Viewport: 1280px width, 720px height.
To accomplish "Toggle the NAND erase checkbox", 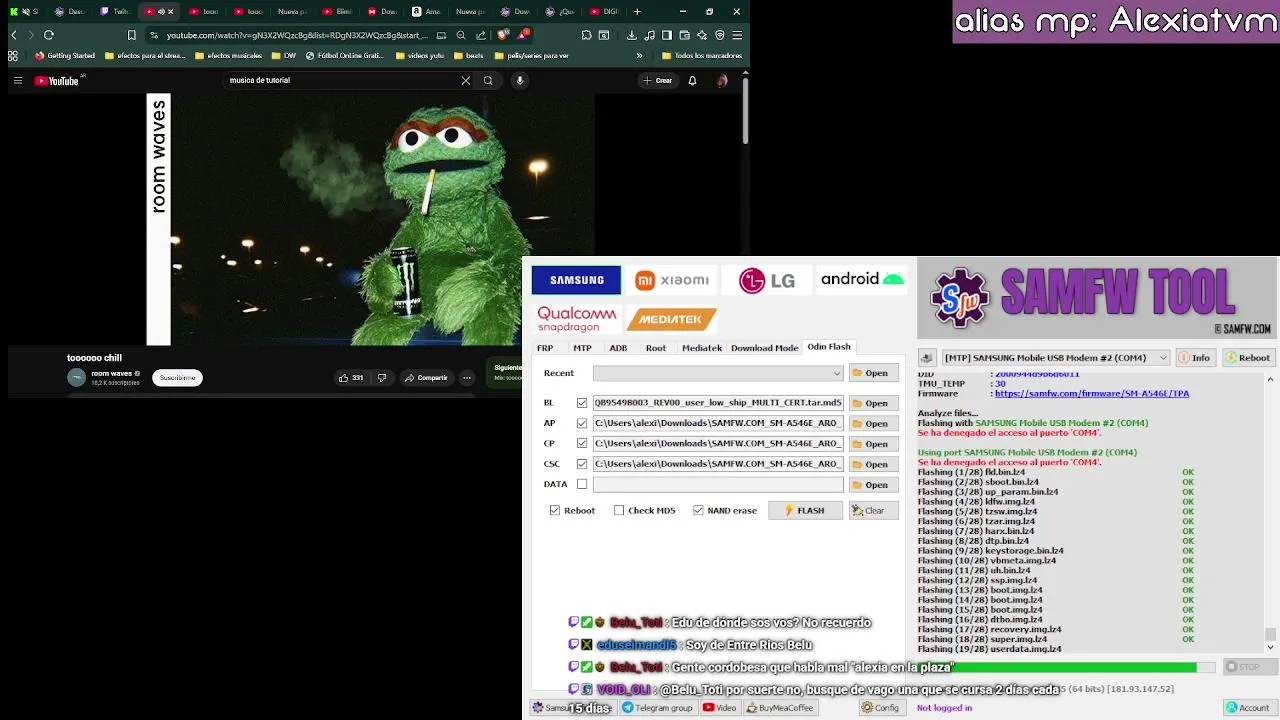I will [x=698, y=510].
